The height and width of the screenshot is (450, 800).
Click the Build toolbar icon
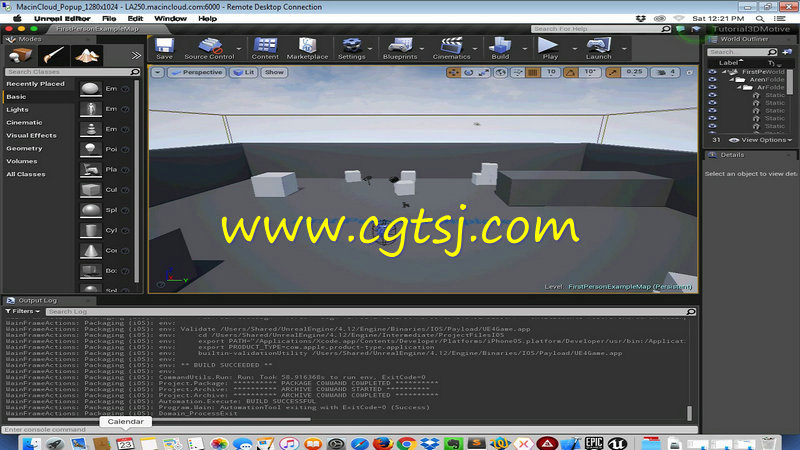500,48
